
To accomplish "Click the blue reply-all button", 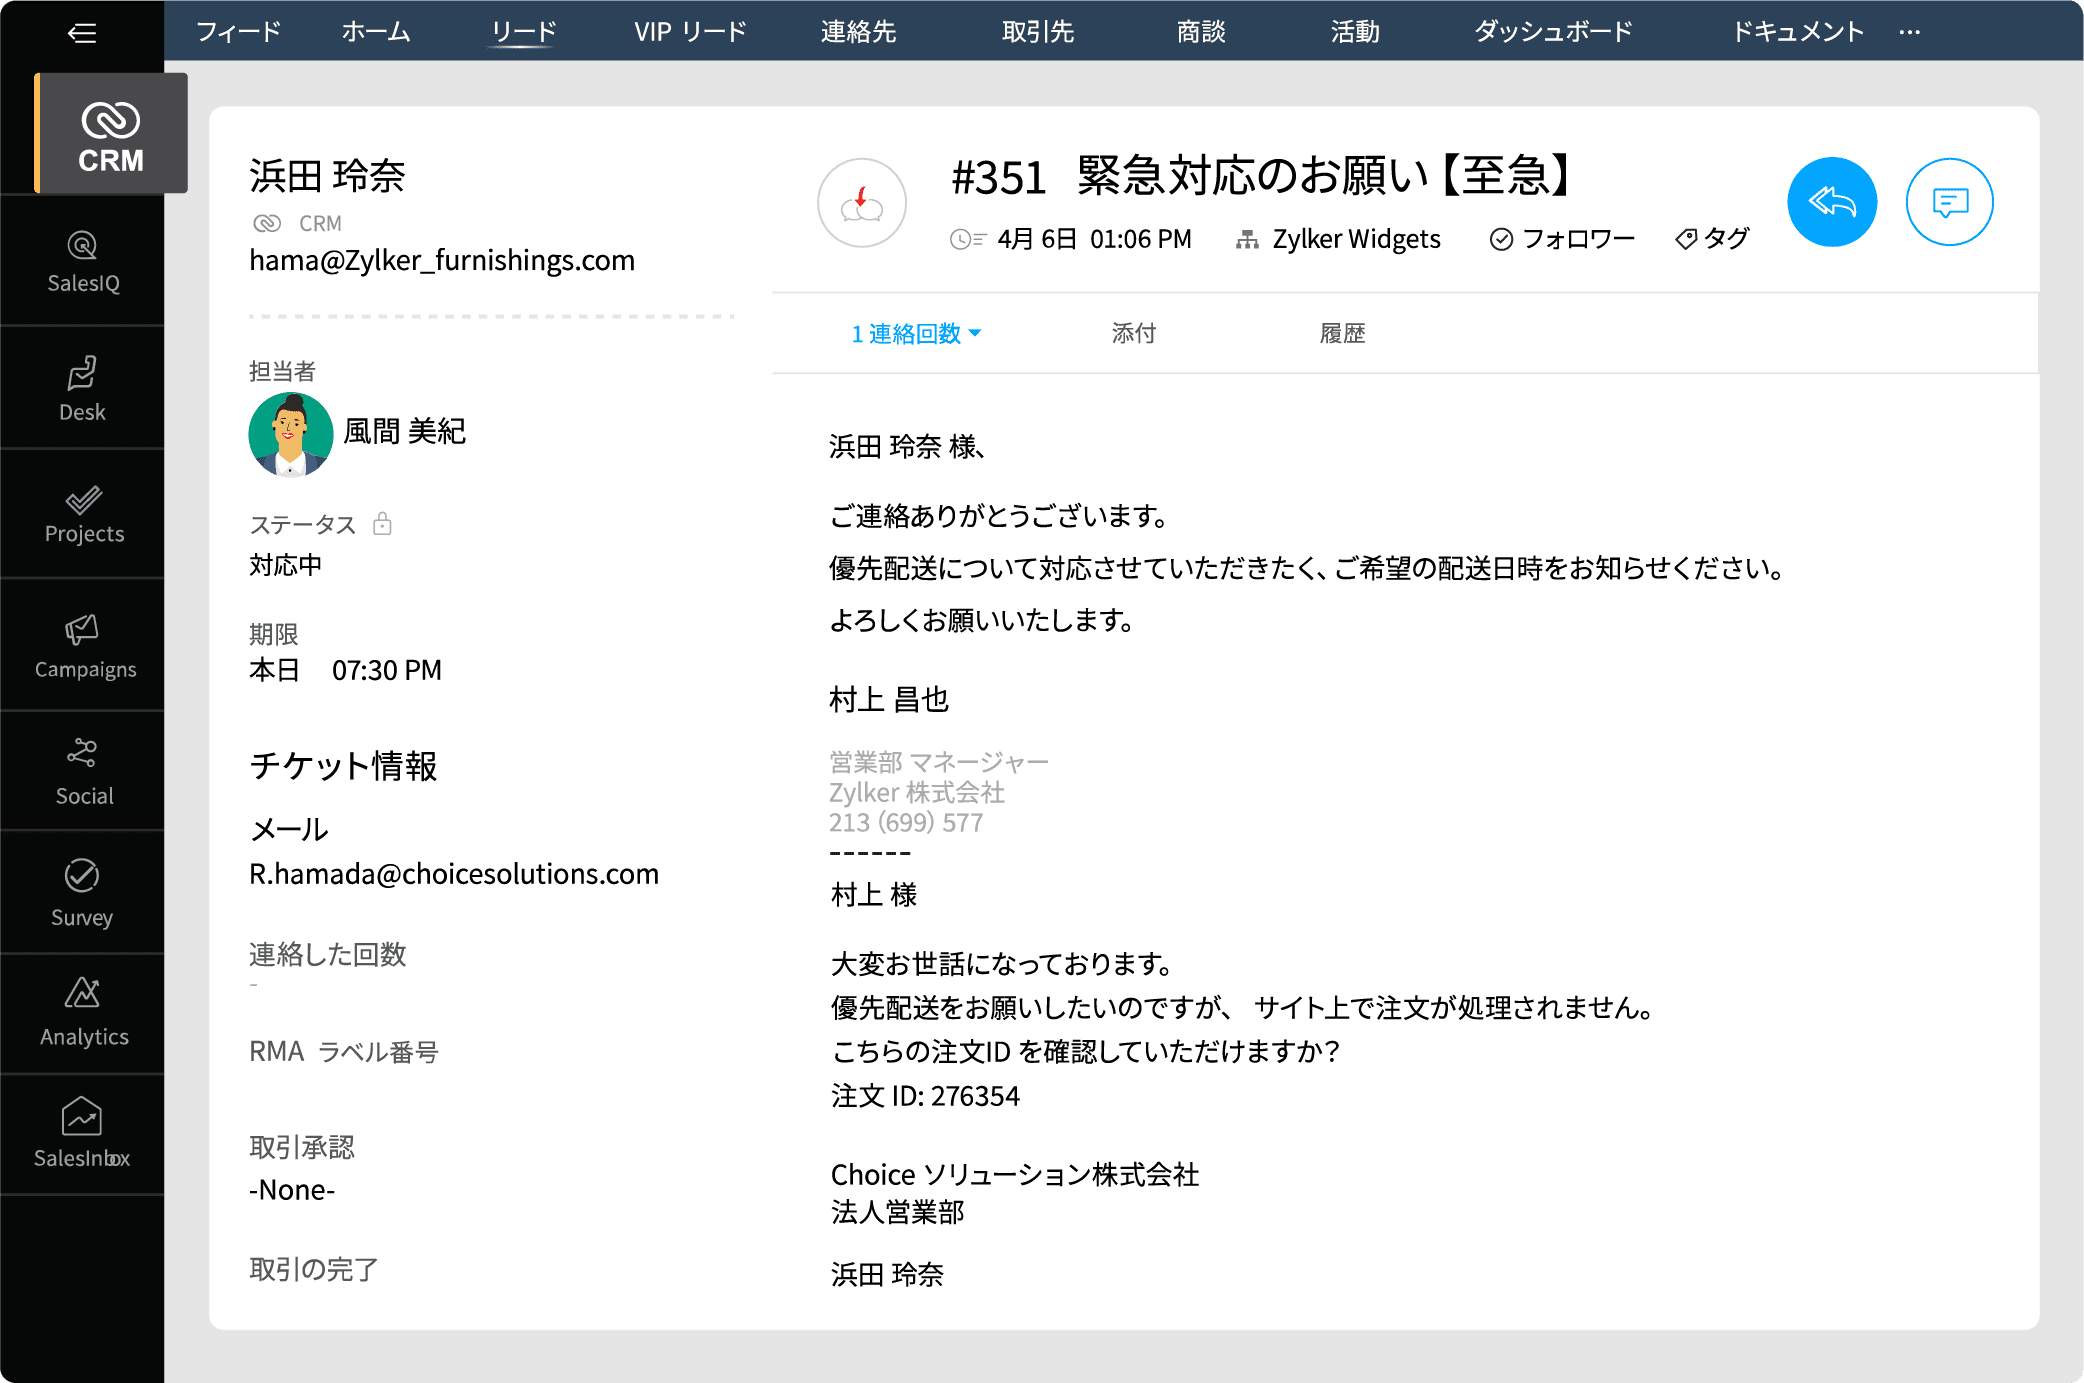I will (x=1831, y=202).
